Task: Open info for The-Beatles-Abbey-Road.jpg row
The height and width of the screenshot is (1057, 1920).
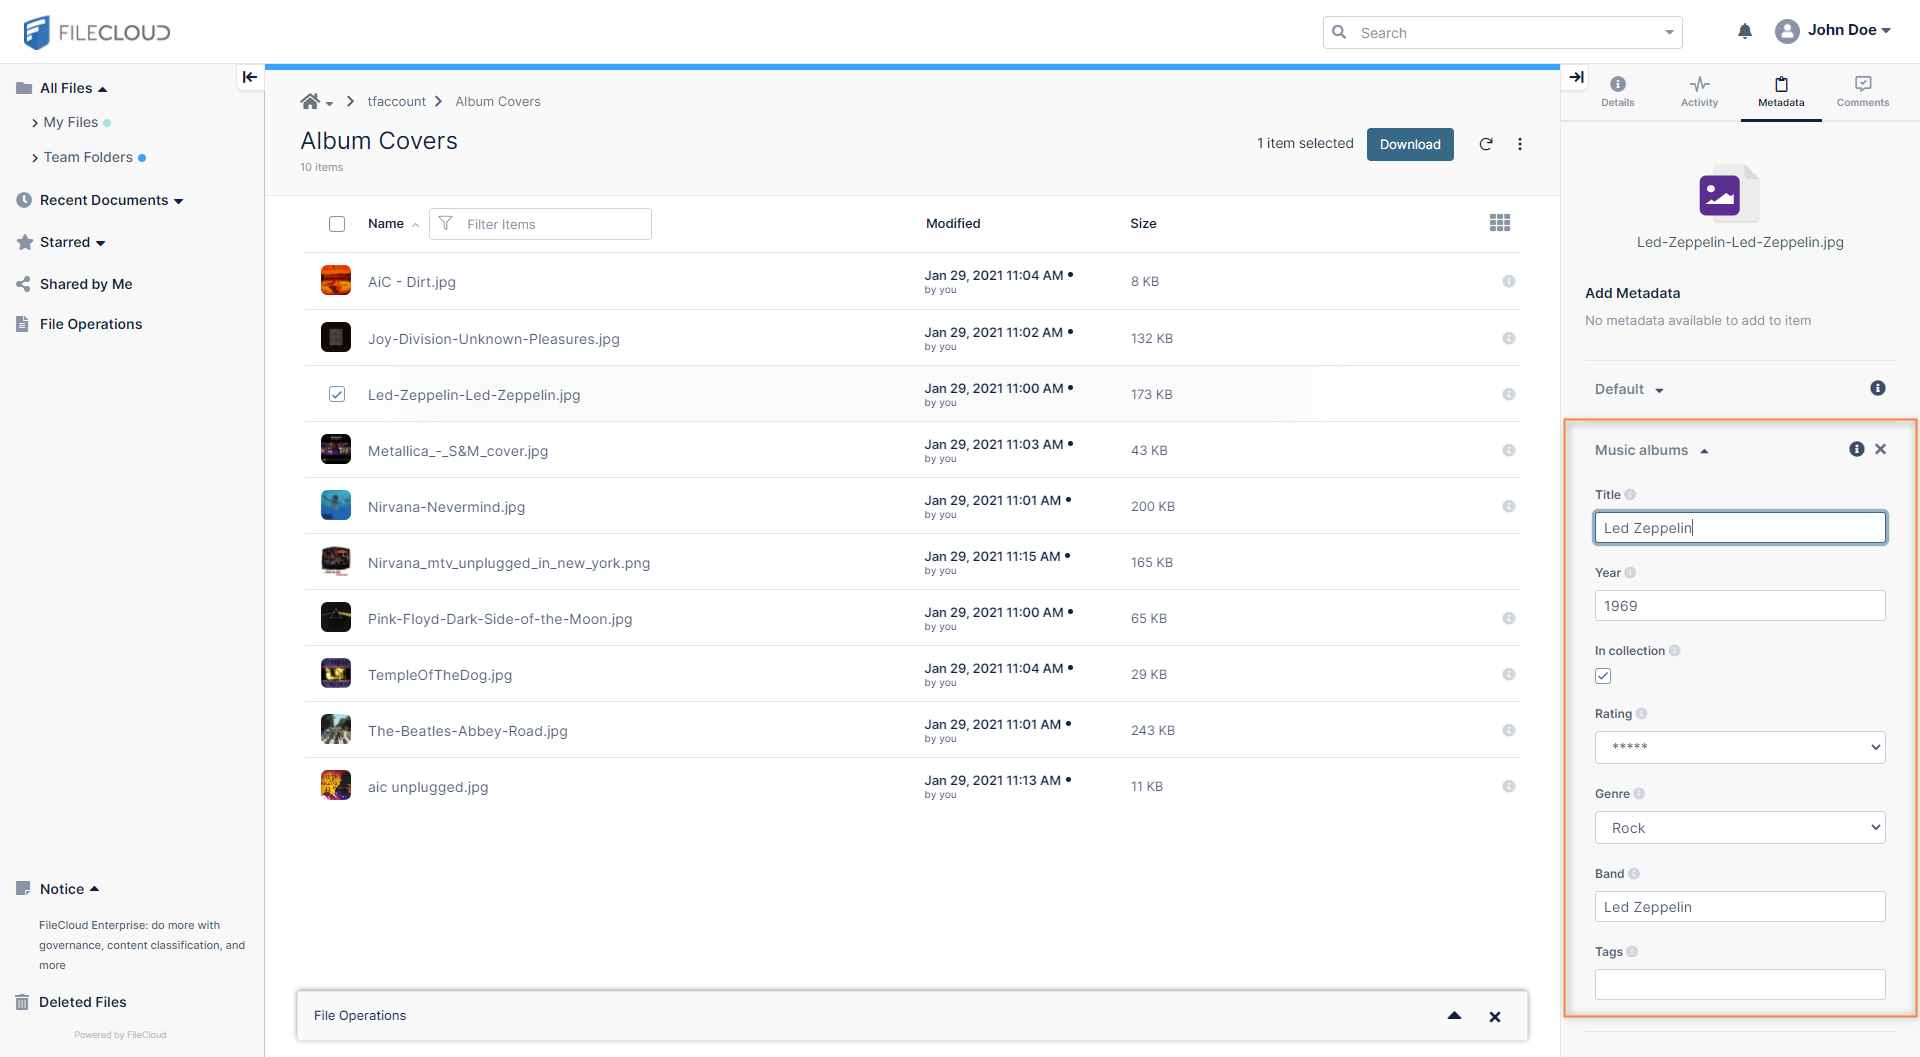Action: click(1509, 730)
